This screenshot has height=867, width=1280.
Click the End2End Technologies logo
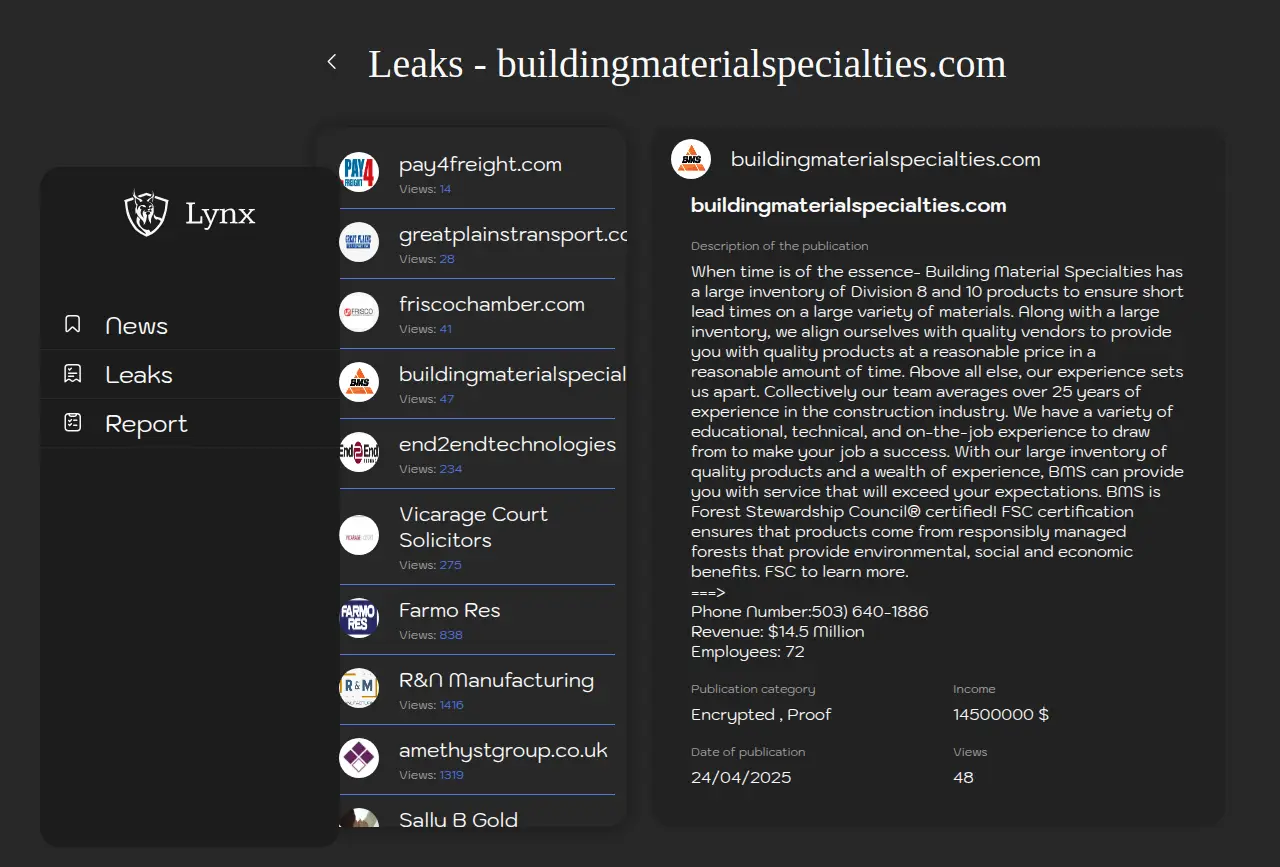359,452
